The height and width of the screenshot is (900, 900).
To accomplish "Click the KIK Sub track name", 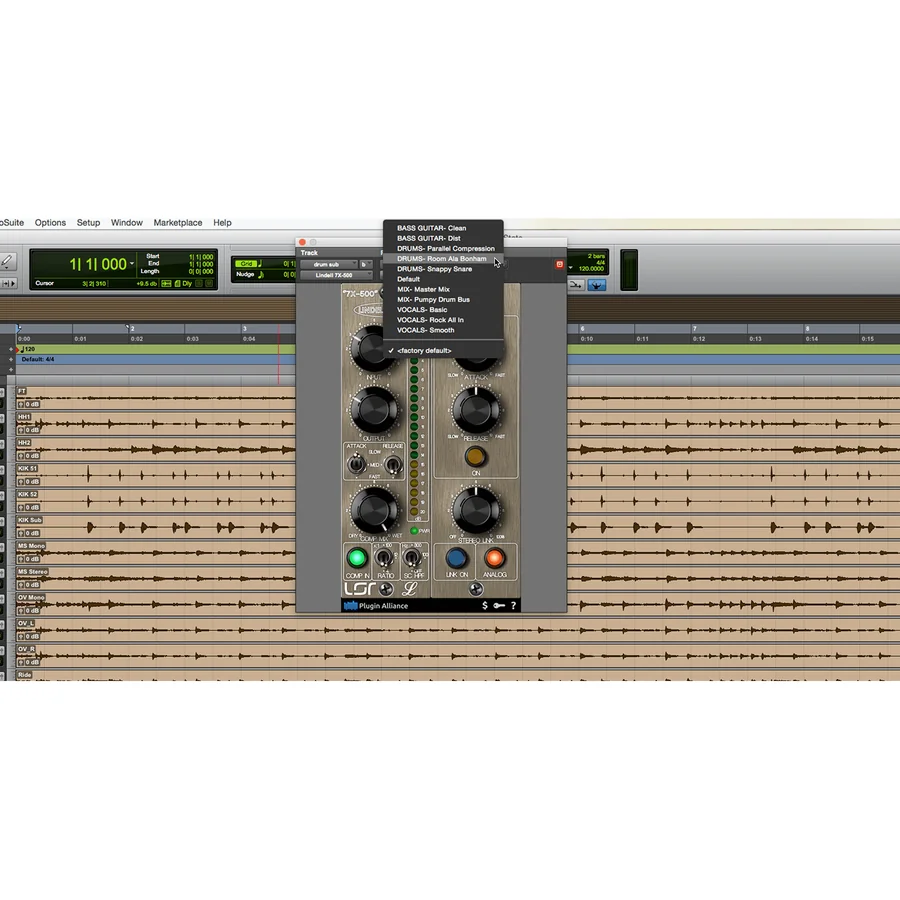I will [30, 520].
